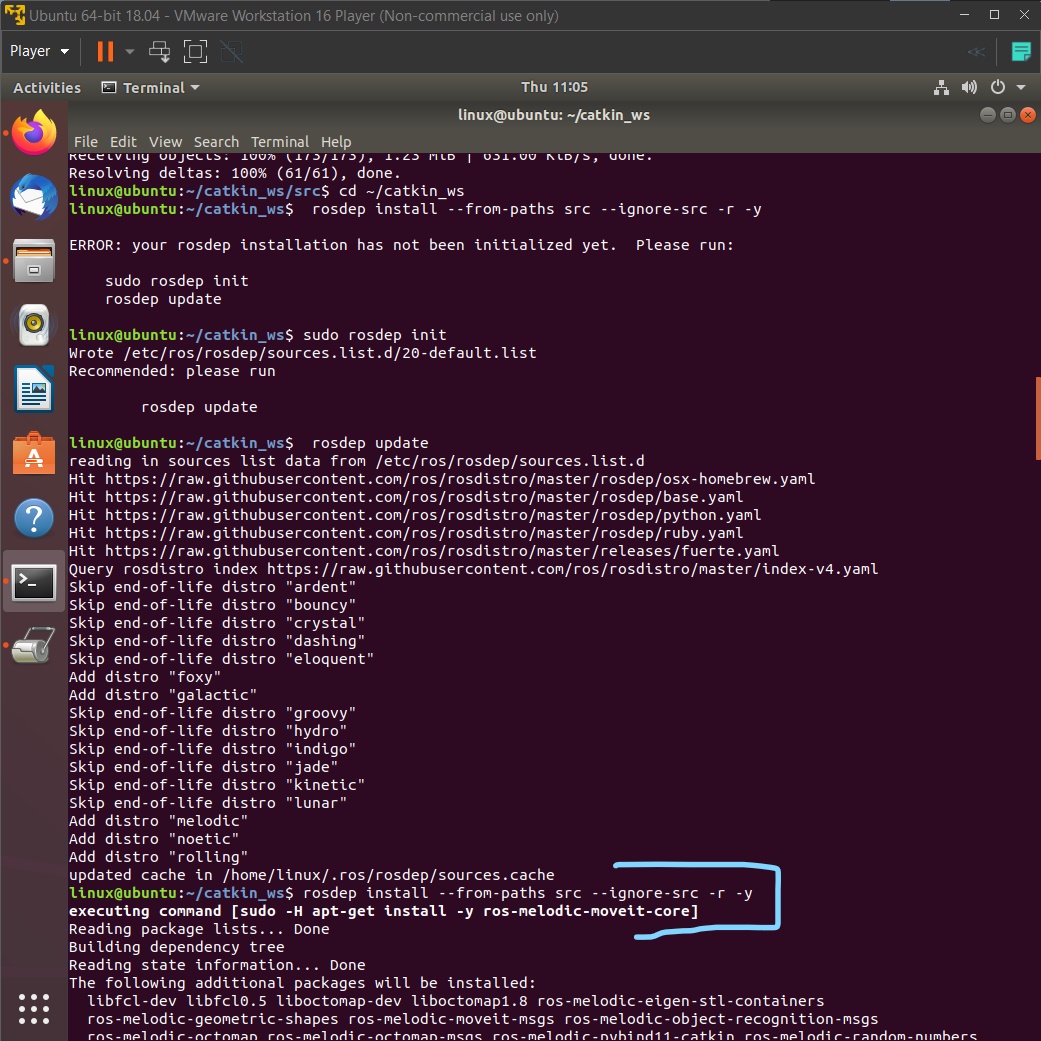The height and width of the screenshot is (1041, 1041).
Task: Click the network icon in the top bar
Action: click(x=941, y=87)
